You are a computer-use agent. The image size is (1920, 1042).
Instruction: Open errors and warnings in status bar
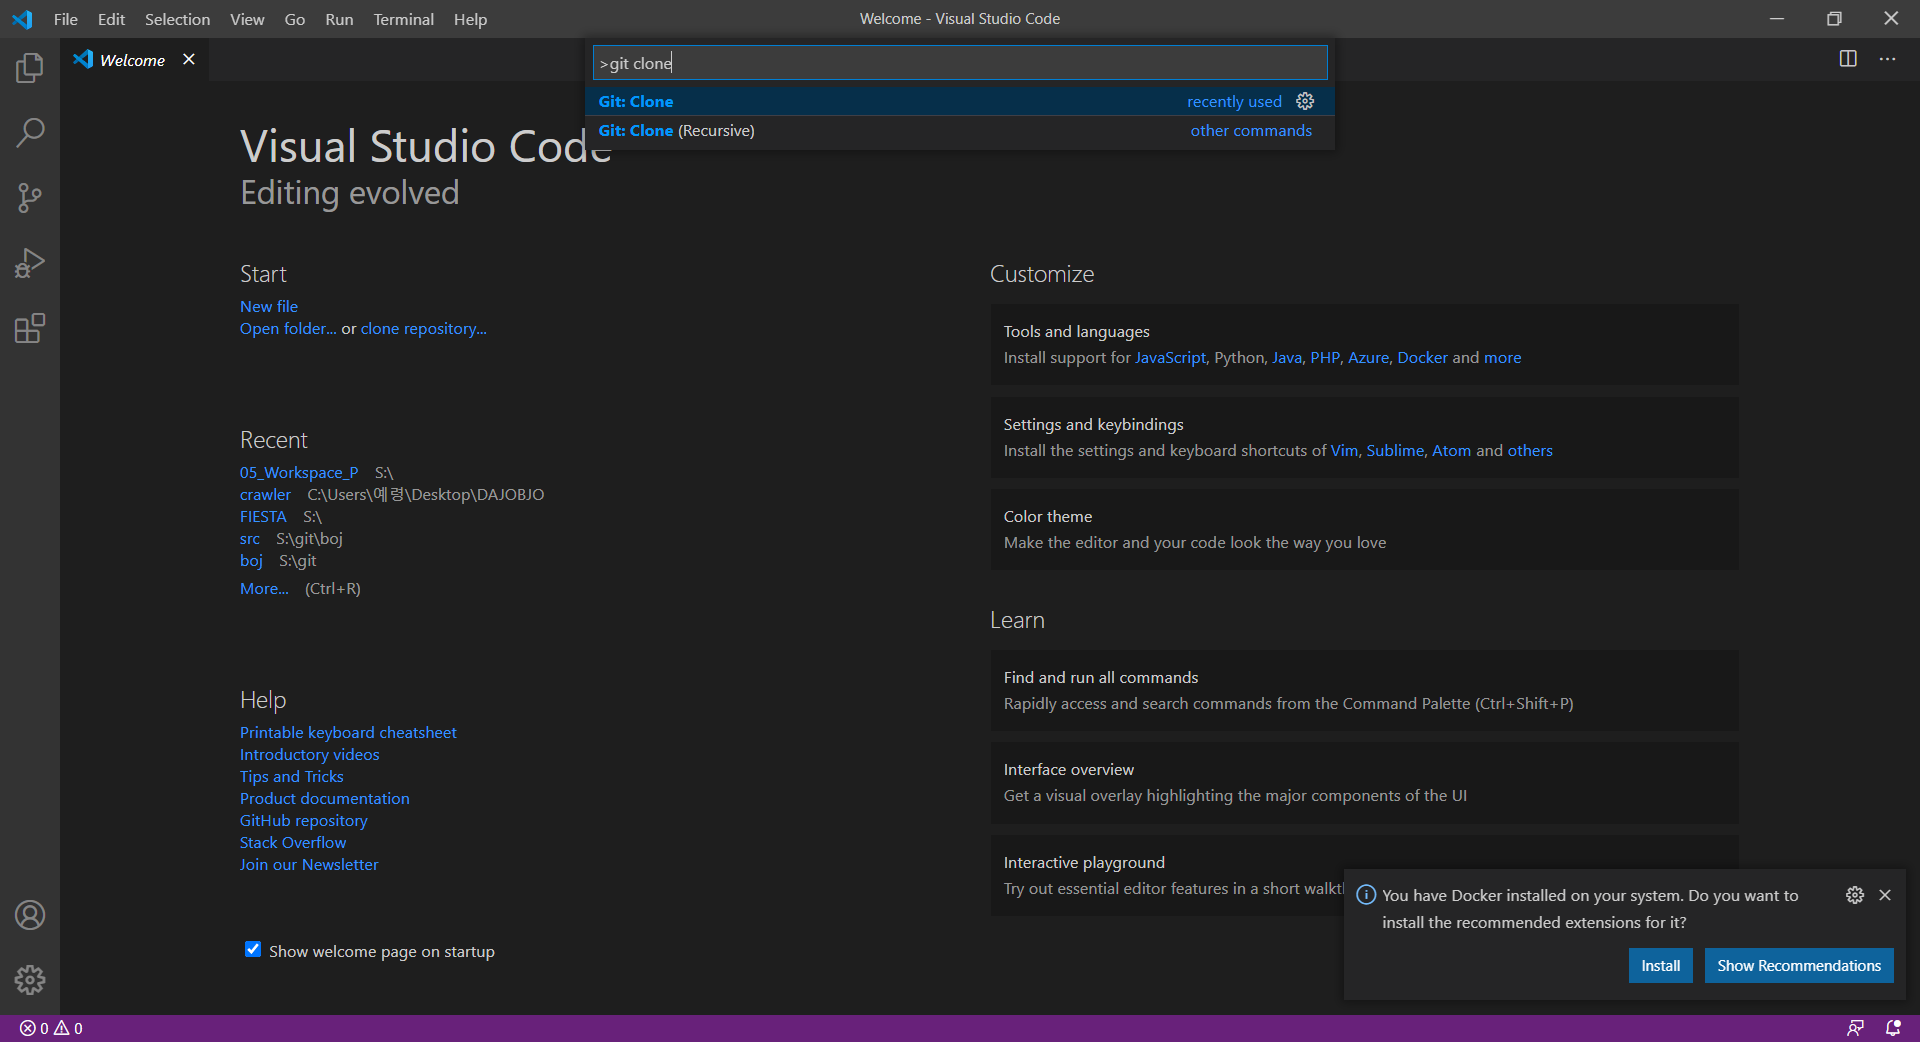point(51,1028)
